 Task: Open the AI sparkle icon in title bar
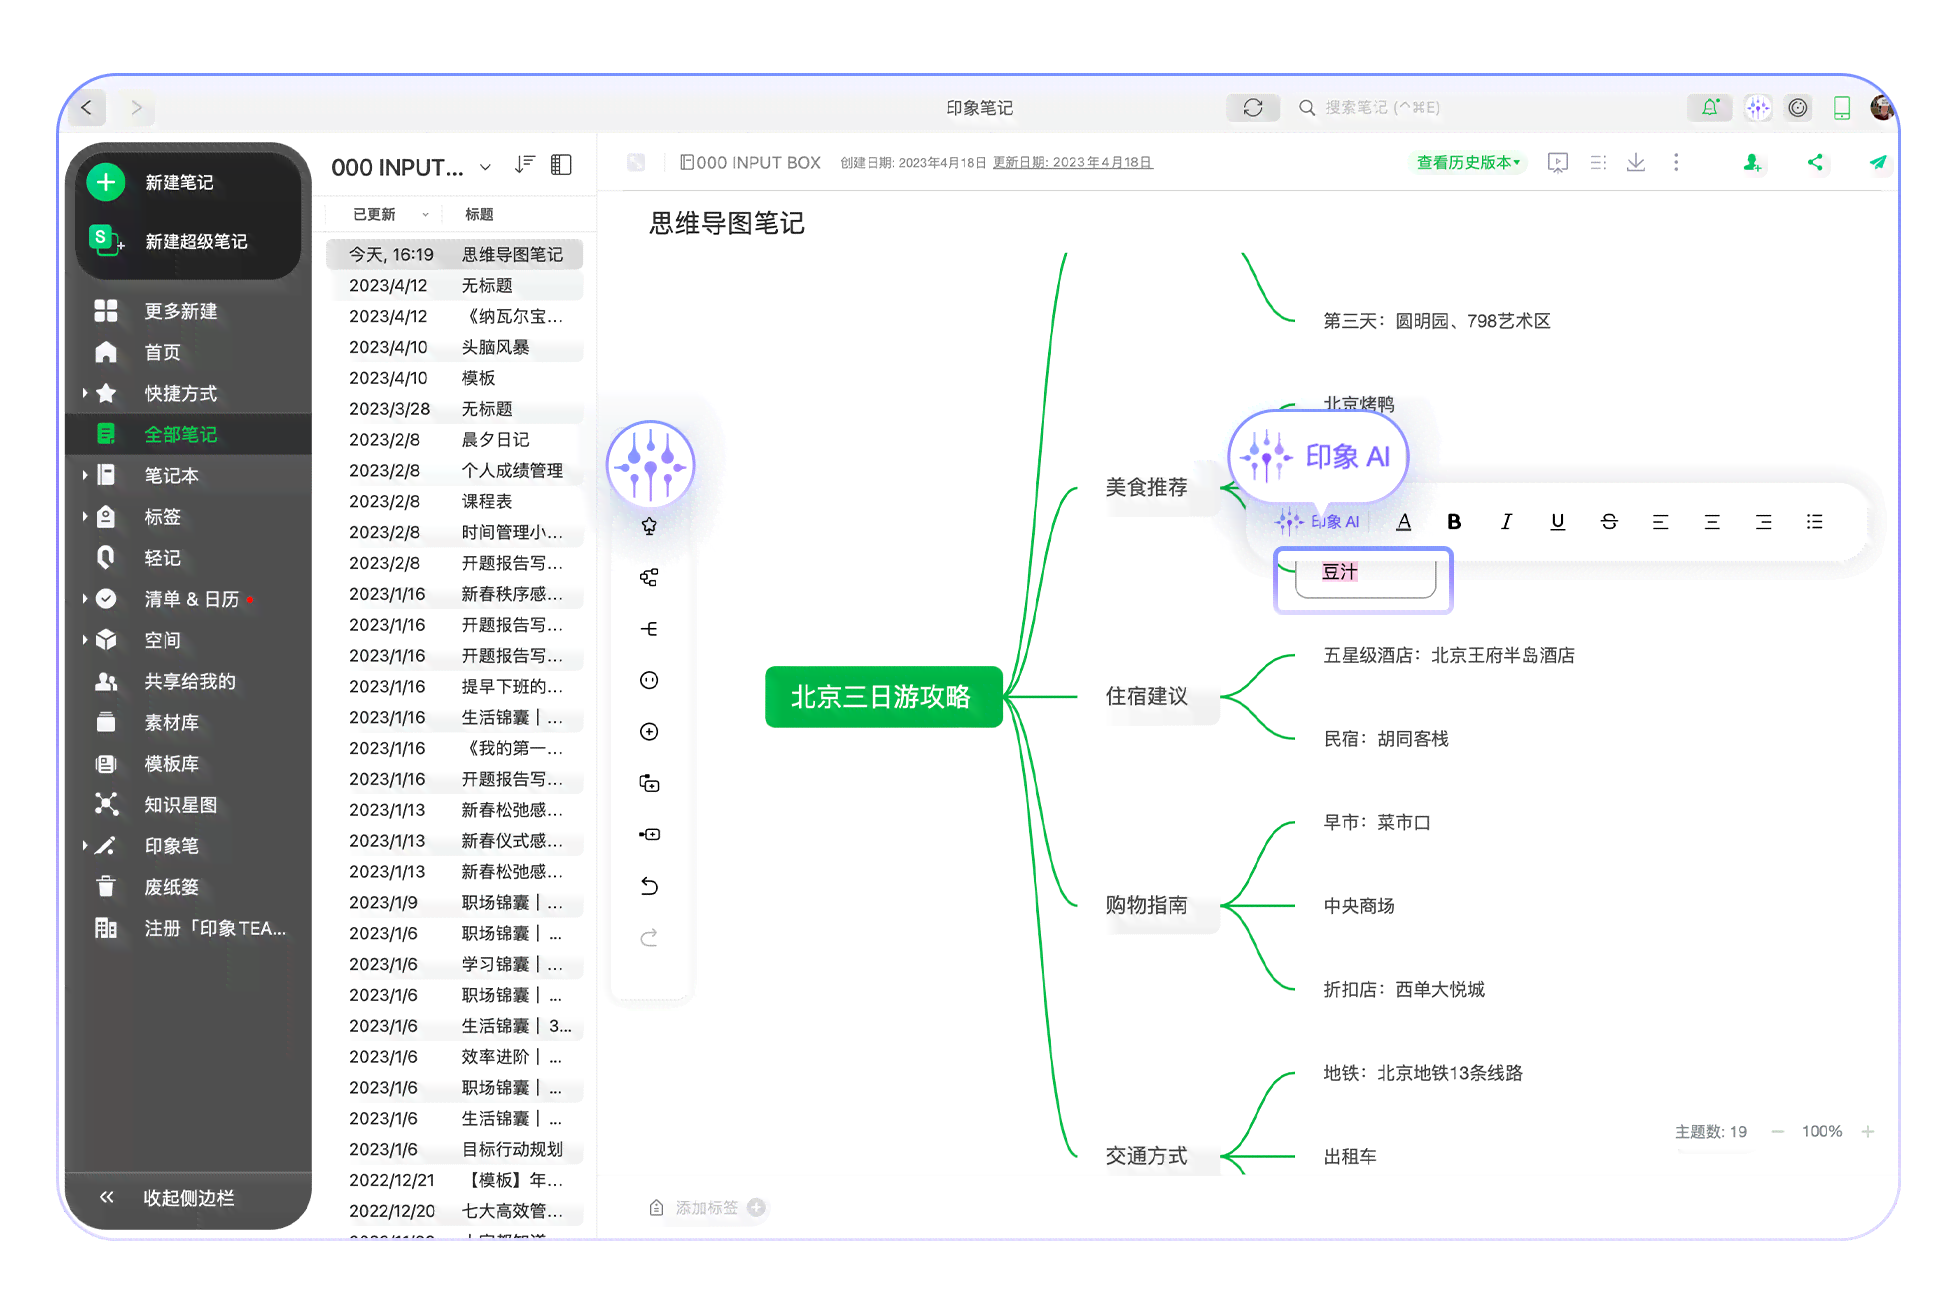[1757, 107]
